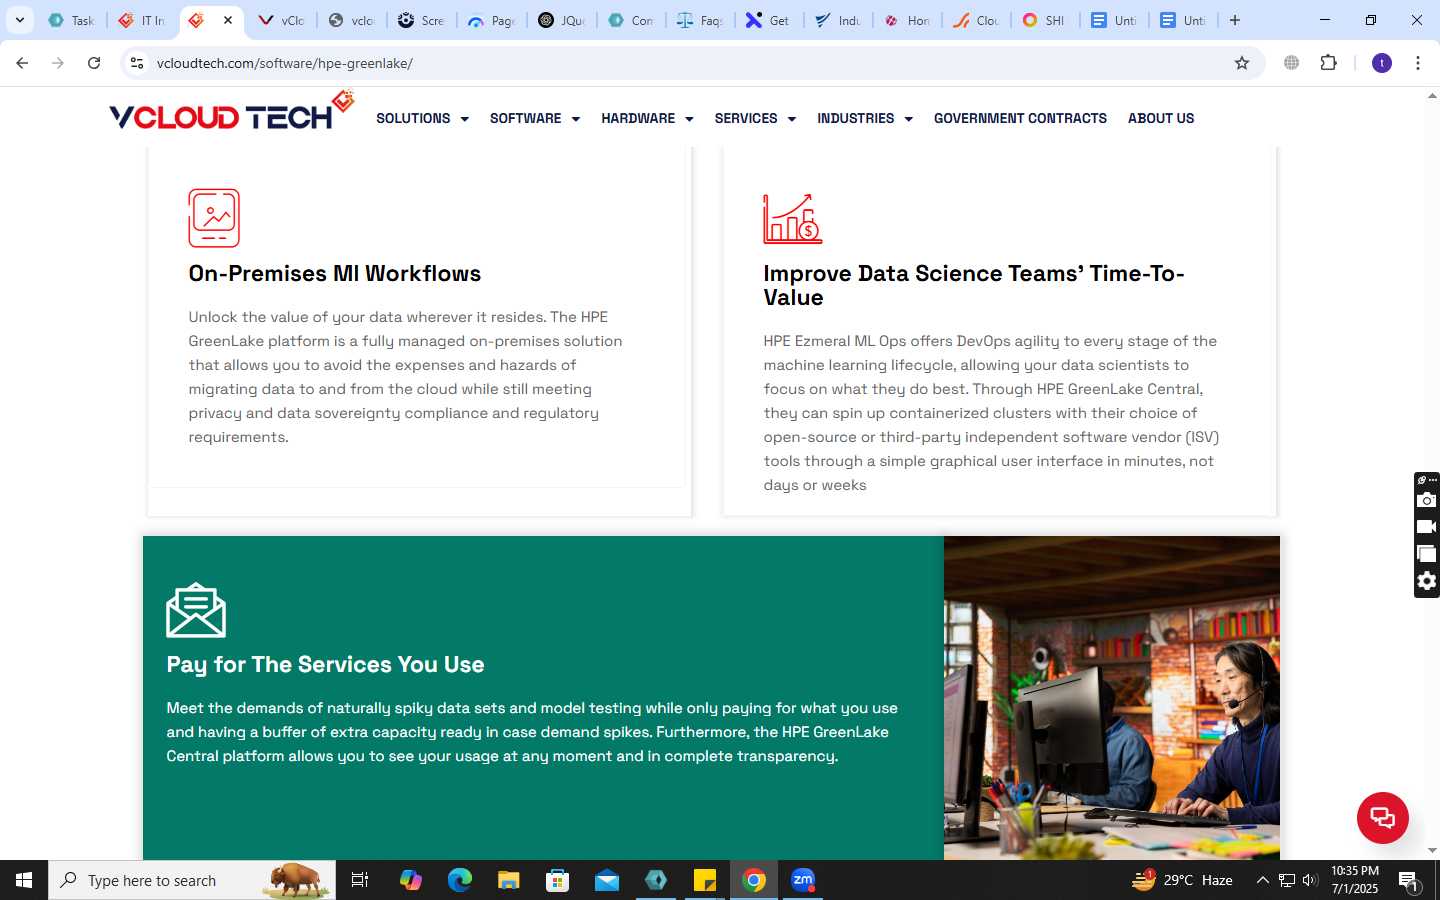Open the ABOUT US page
Image resolution: width=1440 pixels, height=900 pixels.
tap(1161, 118)
